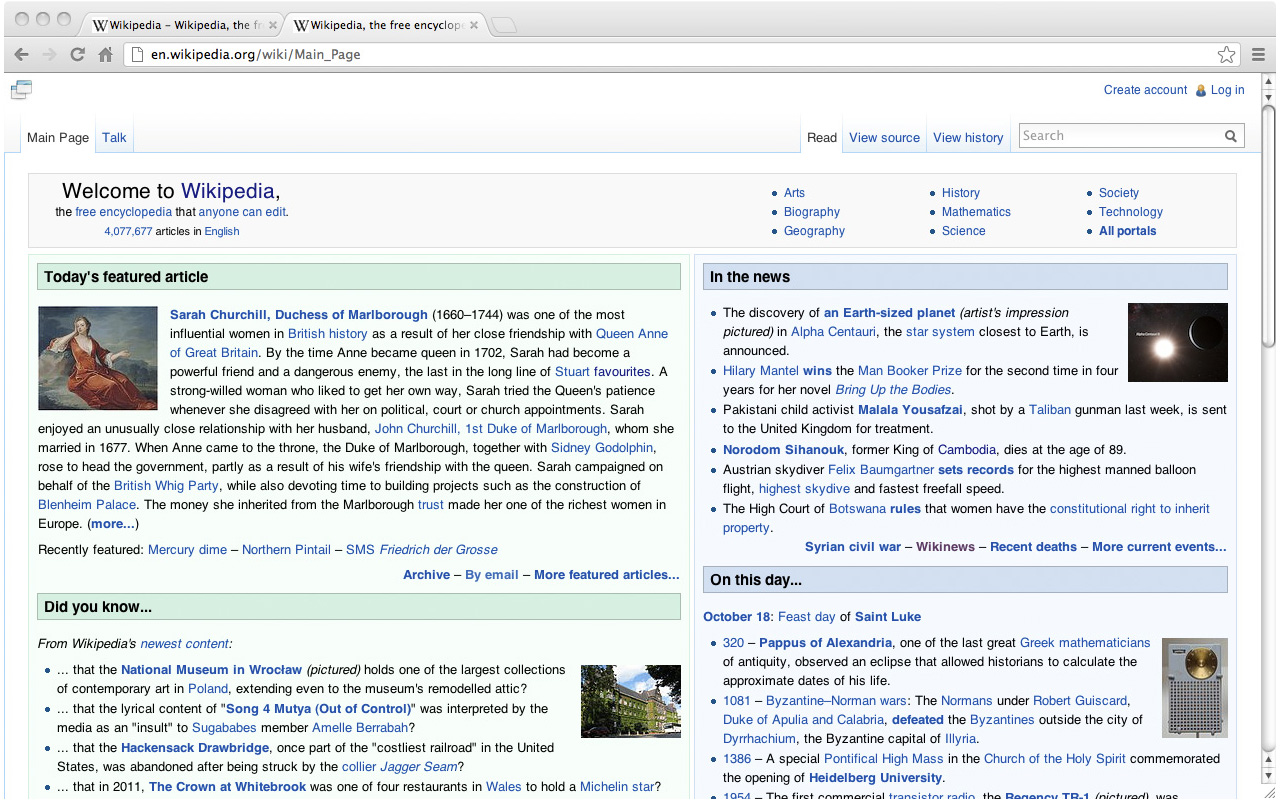The image size is (1280, 800).
Task: Open the Regency TR-1 transistor radio image
Action: (1195, 688)
